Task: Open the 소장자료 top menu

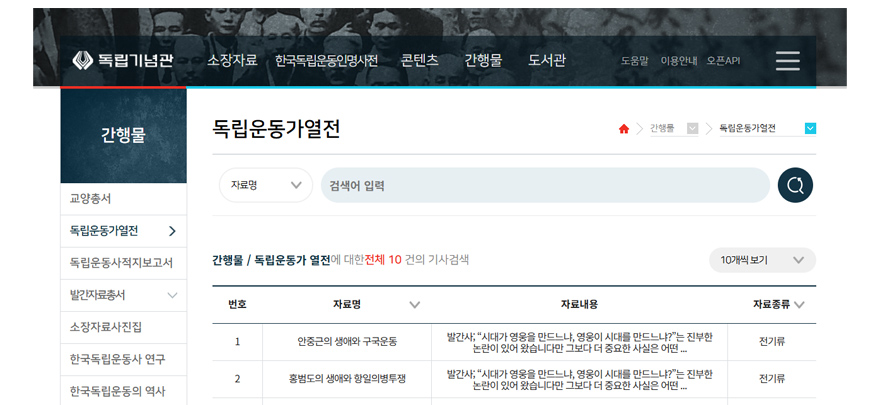Action: pos(232,61)
